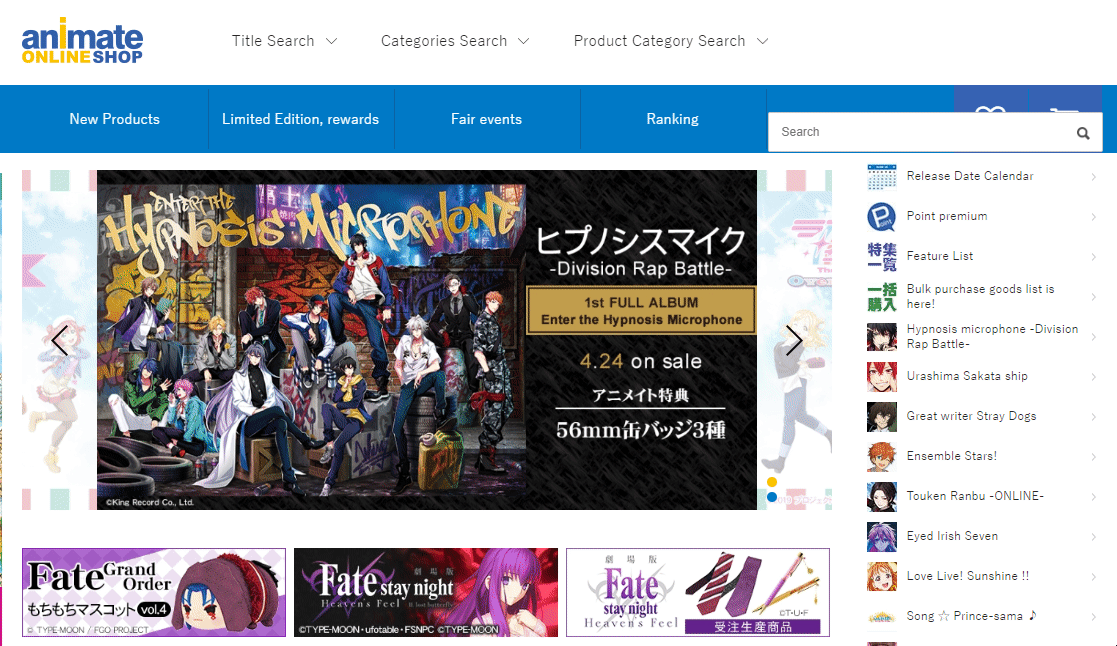Go to the next carousel slide

click(x=794, y=340)
